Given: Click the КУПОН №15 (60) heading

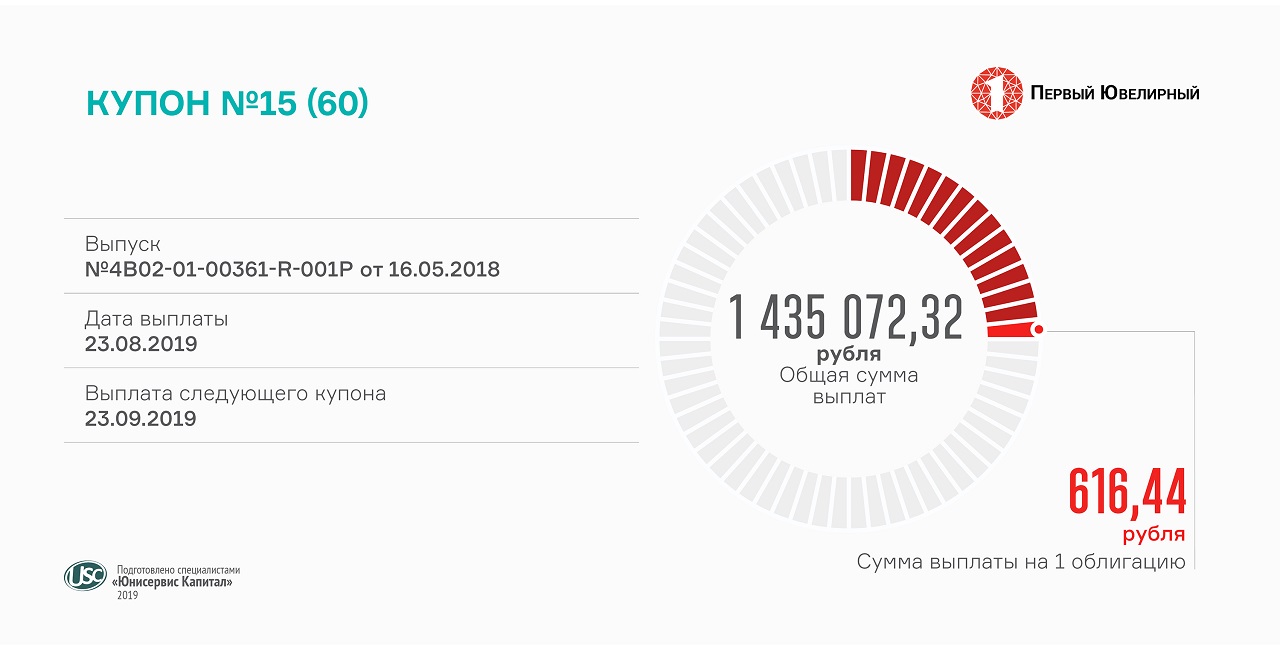Looking at the screenshot, I should click(227, 103).
